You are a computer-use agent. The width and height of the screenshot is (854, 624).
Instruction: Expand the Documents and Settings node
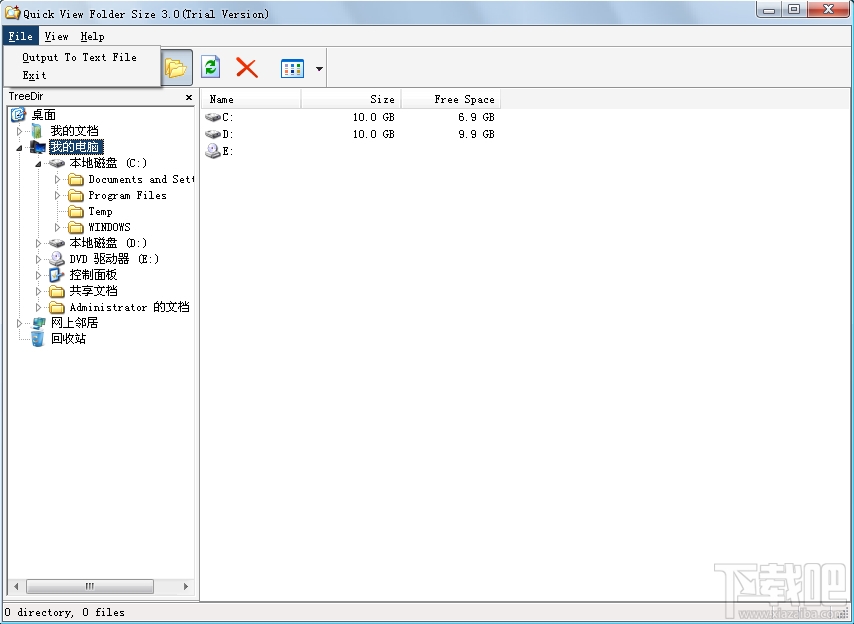(57, 179)
